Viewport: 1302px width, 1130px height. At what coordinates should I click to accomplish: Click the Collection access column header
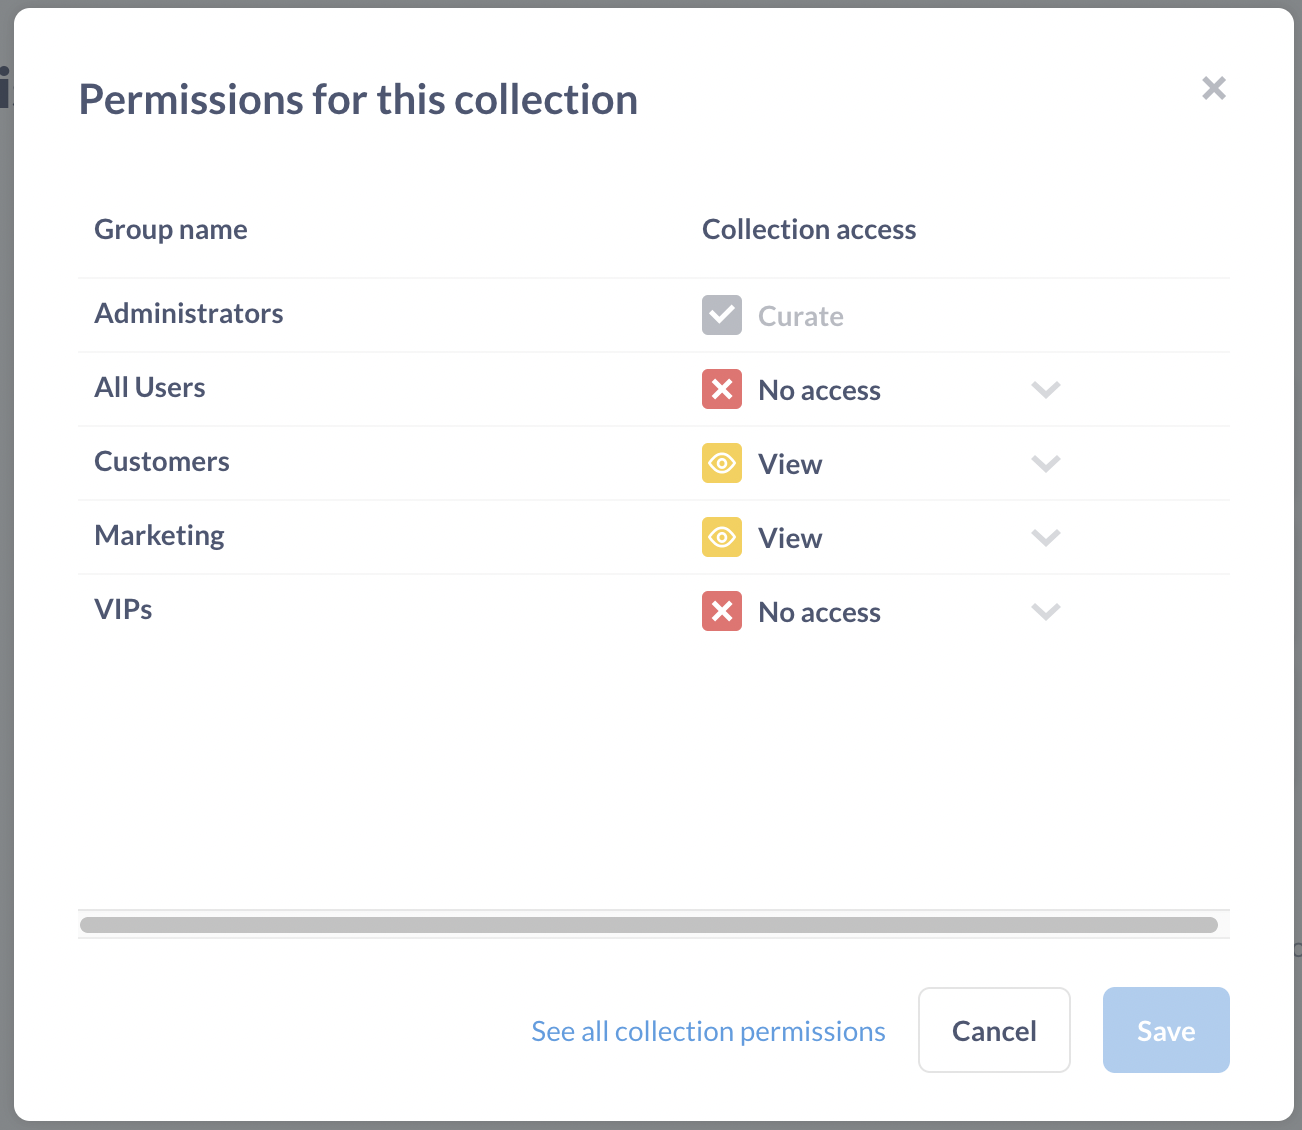809,229
